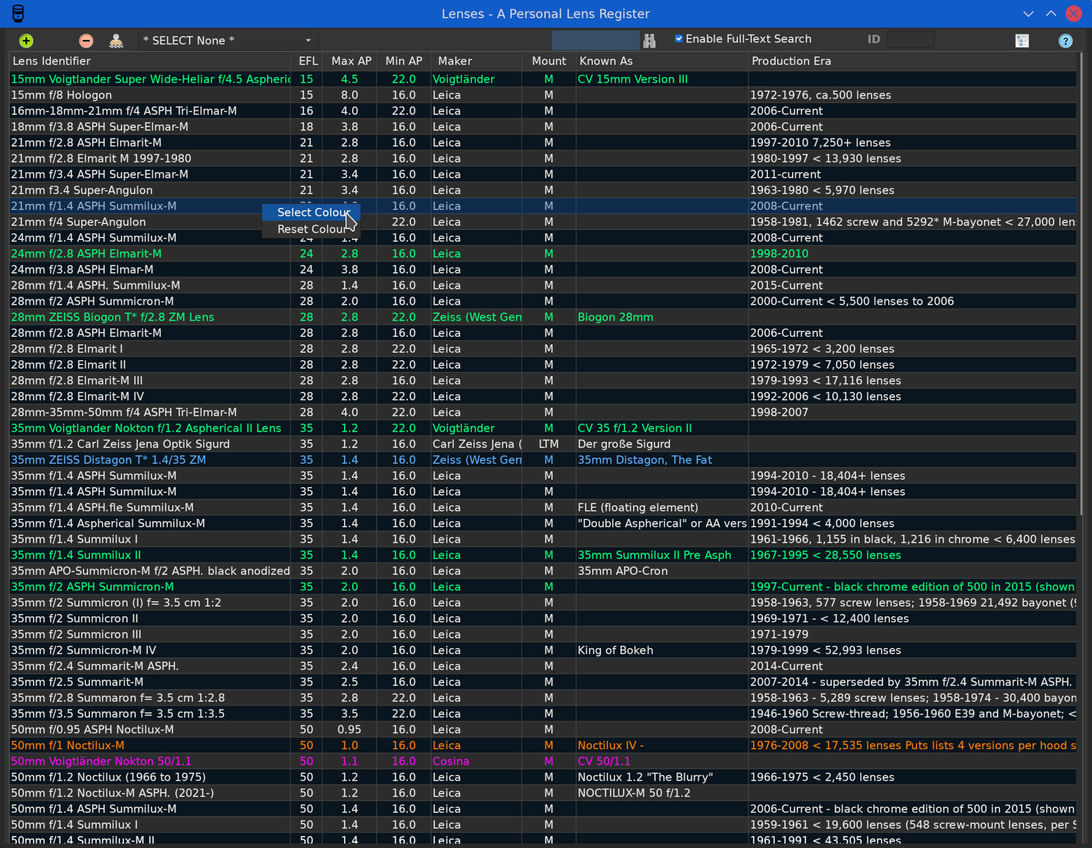Open the report icon near help
The width and height of the screenshot is (1092, 848).
1022,41
